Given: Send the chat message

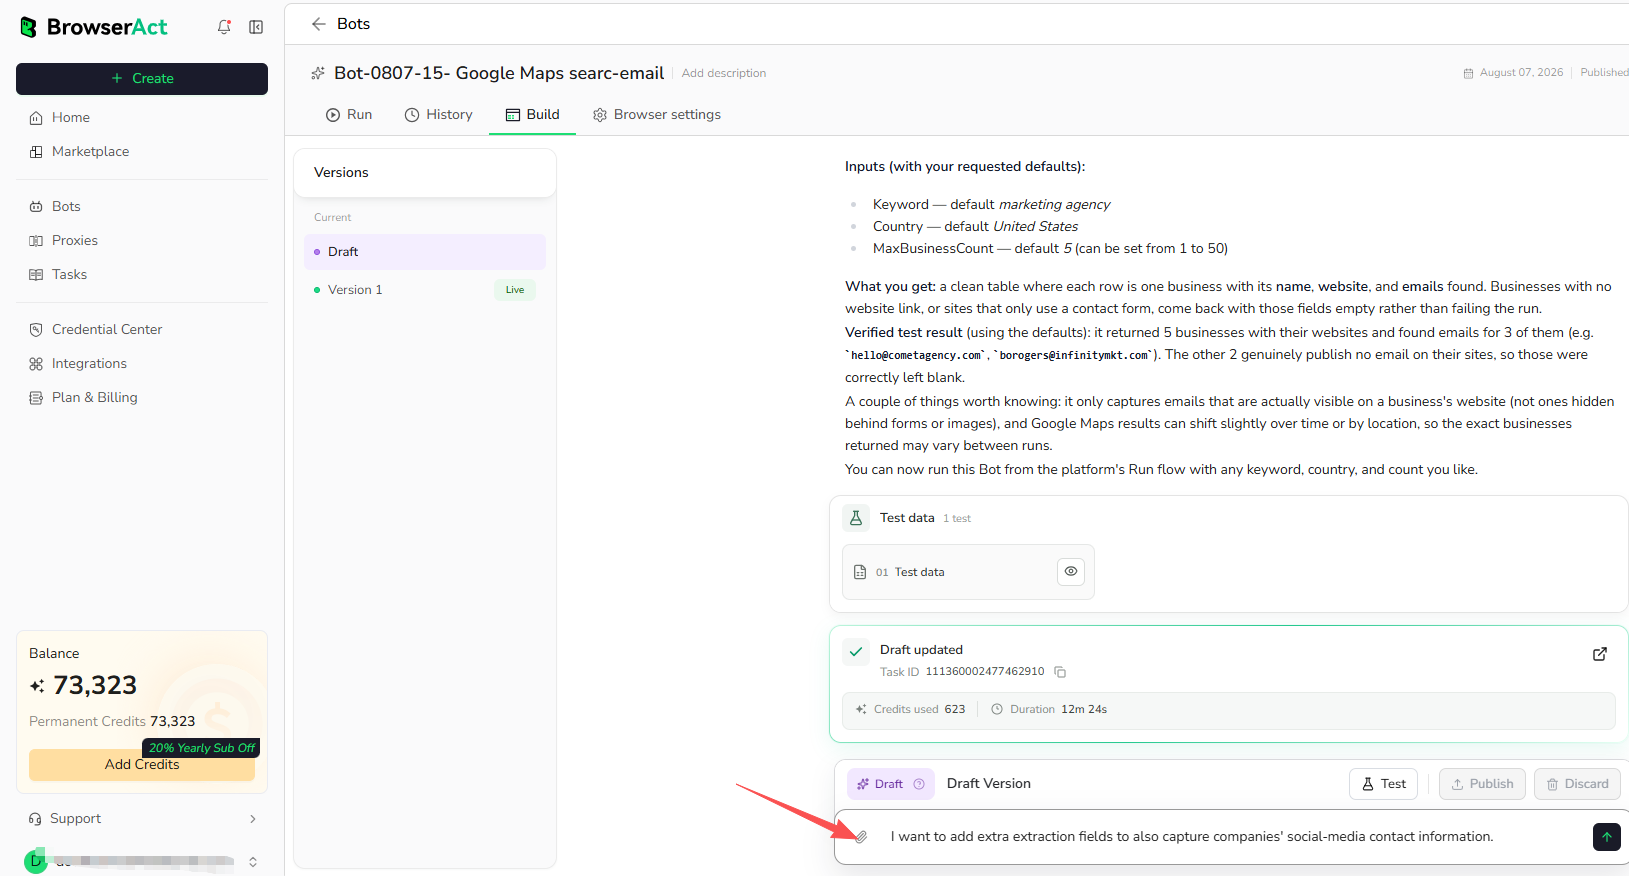Looking at the screenshot, I should [1606, 837].
